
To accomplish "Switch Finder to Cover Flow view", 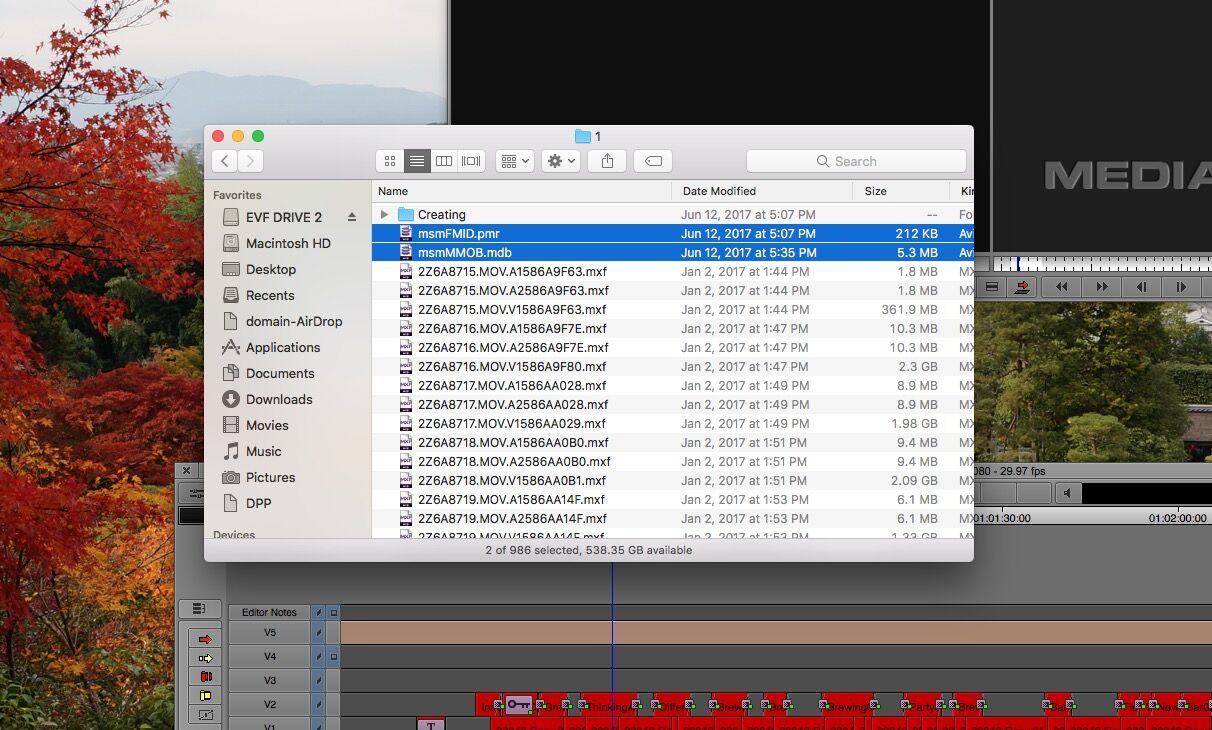I will [471, 161].
